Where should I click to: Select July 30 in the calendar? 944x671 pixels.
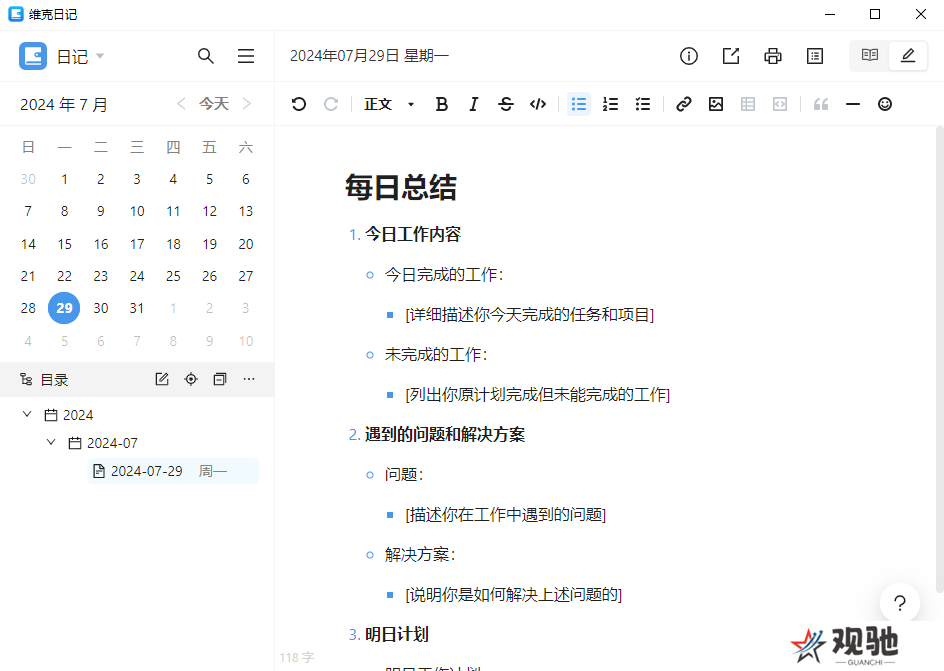click(101, 308)
